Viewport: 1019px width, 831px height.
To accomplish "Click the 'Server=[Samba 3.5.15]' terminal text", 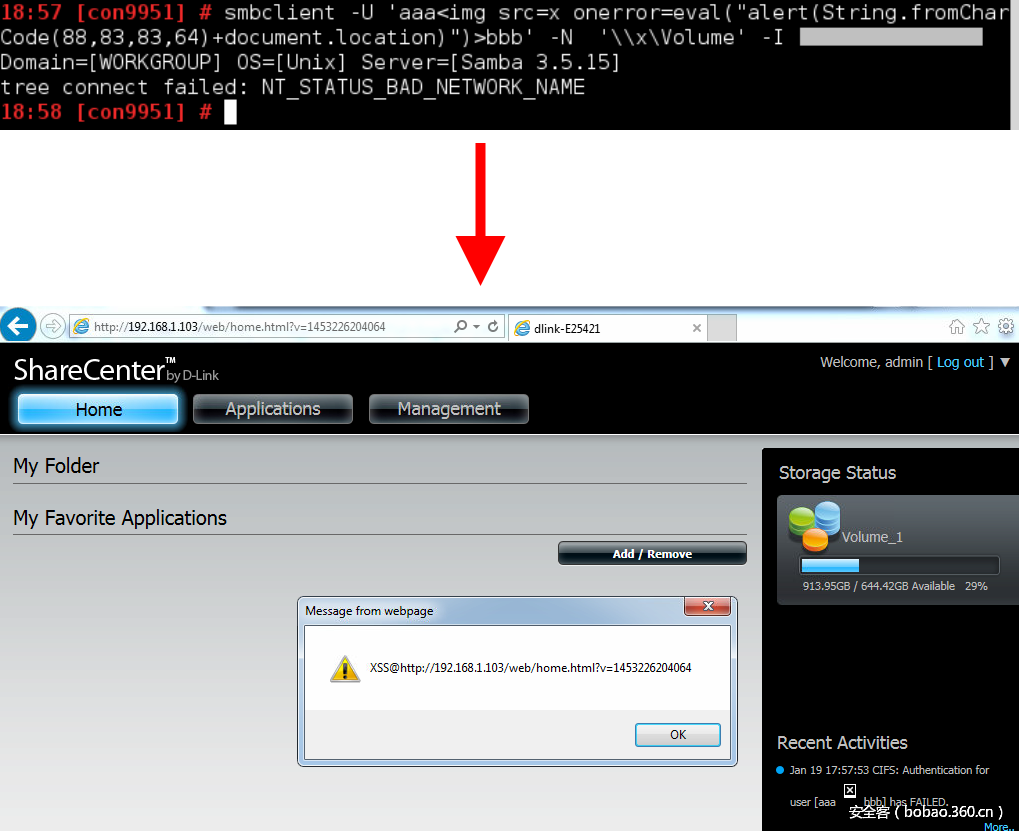I will (x=490, y=62).
